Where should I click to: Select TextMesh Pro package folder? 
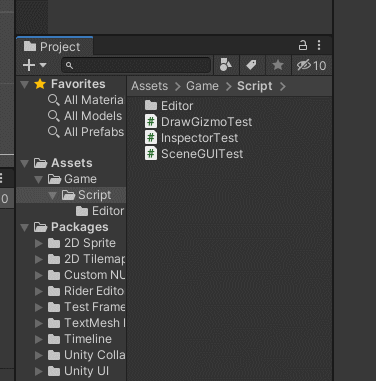pyautogui.click(x=86, y=323)
